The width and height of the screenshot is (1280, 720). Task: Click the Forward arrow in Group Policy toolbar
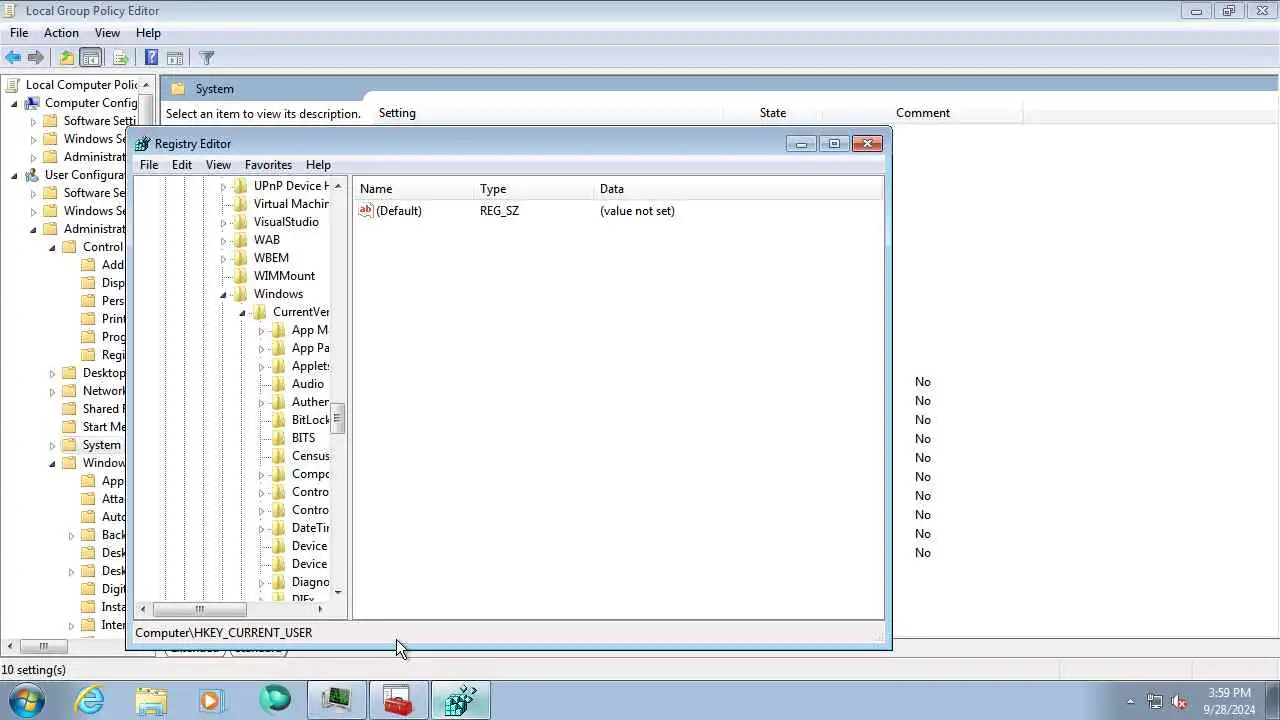[36, 58]
